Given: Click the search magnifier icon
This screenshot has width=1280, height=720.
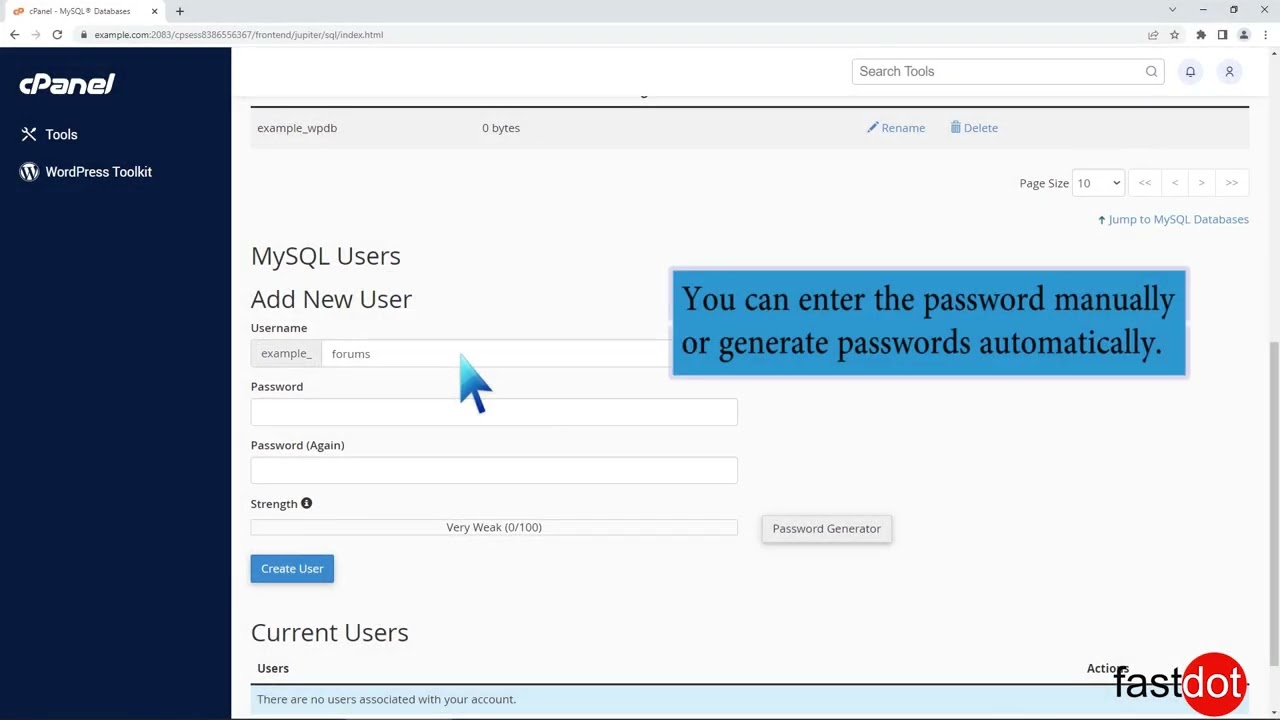Looking at the screenshot, I should pos(1151,72).
